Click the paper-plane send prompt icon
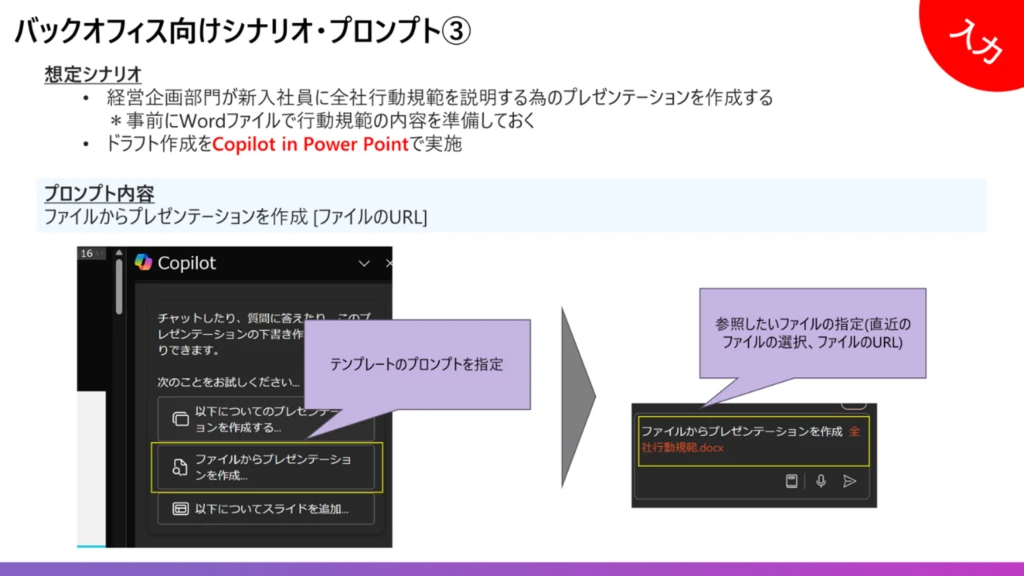 [x=849, y=481]
